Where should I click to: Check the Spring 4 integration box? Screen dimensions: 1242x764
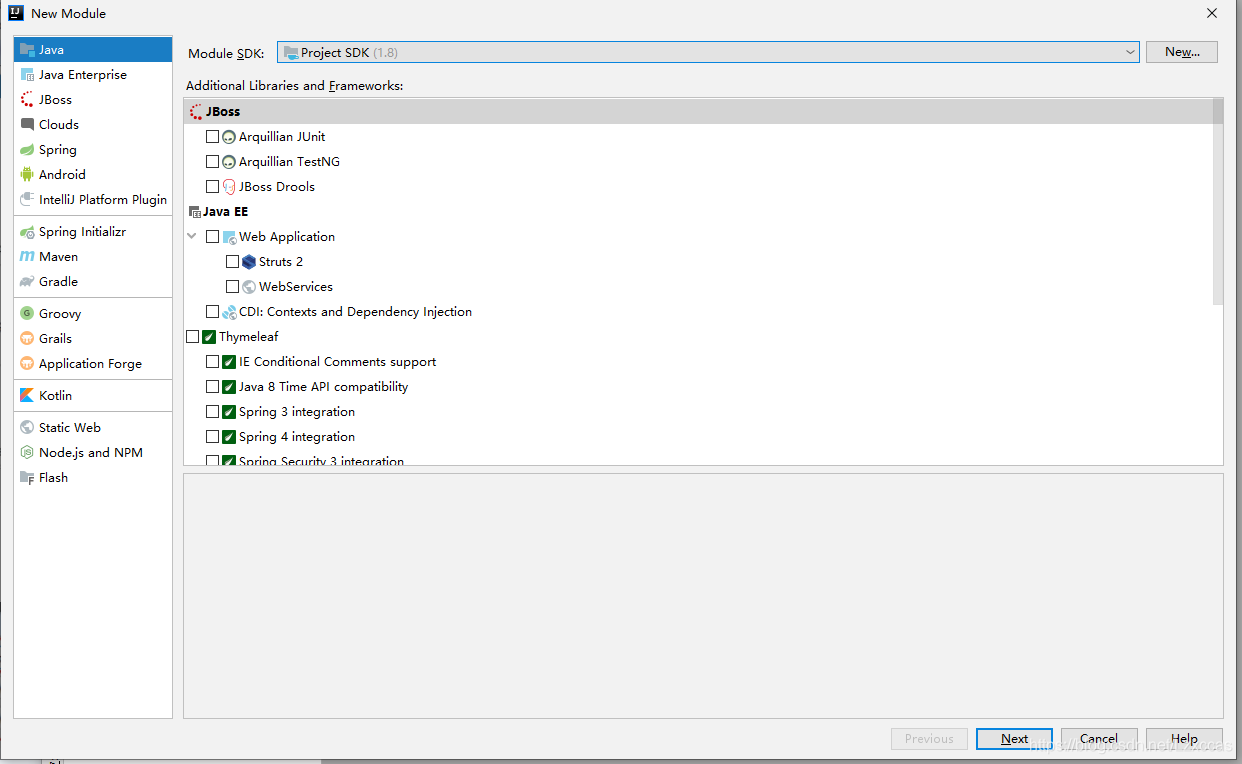212,436
